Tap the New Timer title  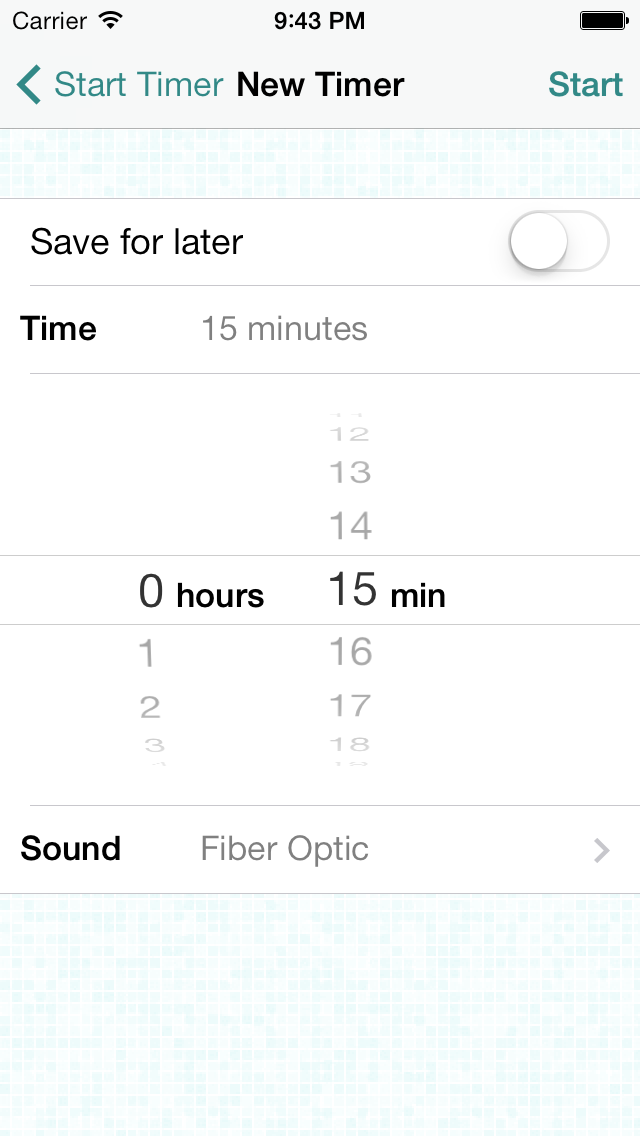coord(320,85)
